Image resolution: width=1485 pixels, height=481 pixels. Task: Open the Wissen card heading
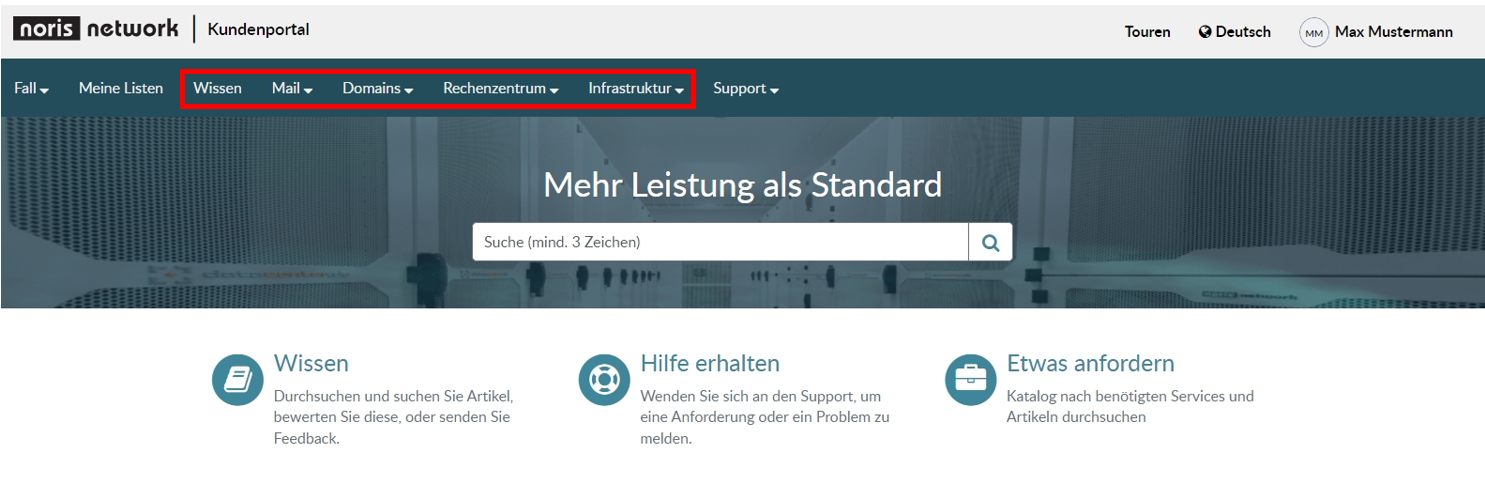(311, 363)
